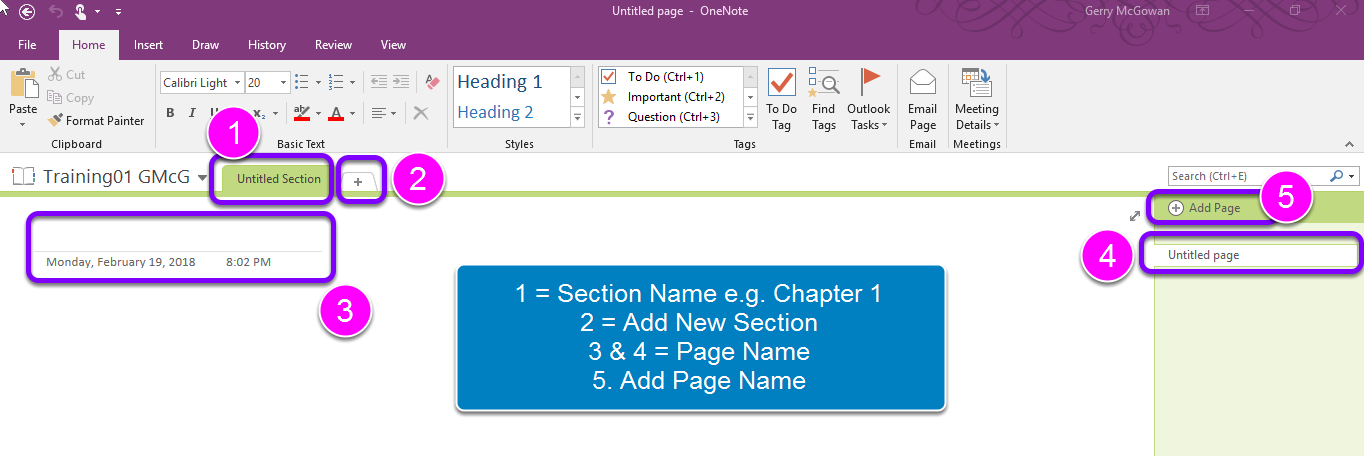Click Cut in the Clipboard group
Viewport: 1364px width, 456px height.
(67, 75)
